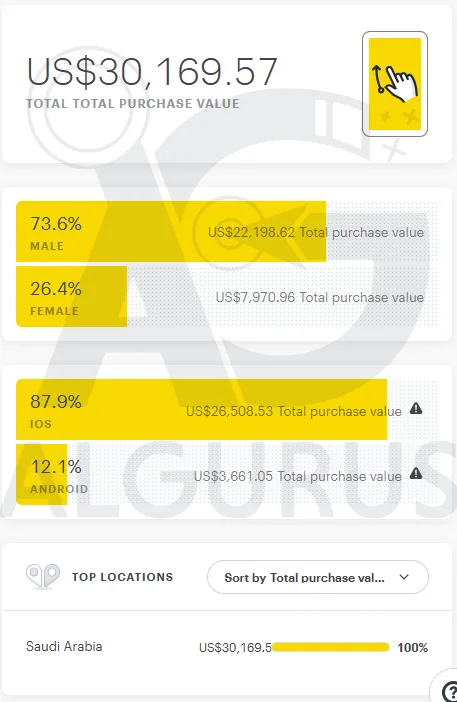
Task: Click the swipe-up phone icon
Action: pyautogui.click(x=395, y=84)
